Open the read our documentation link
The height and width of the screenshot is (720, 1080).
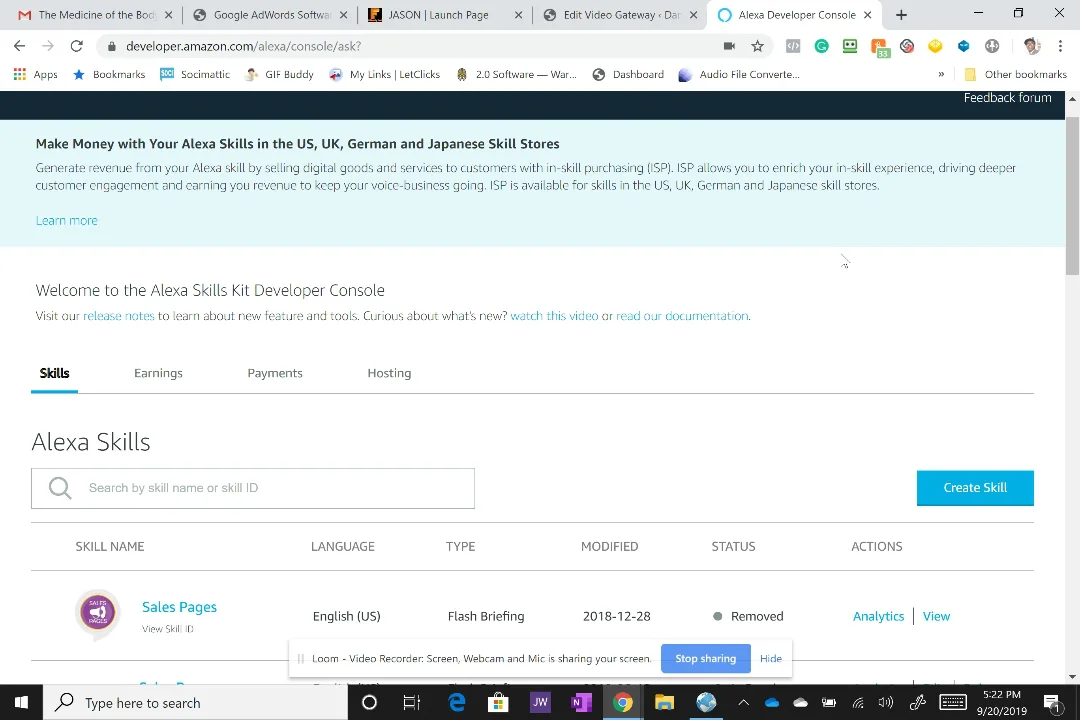point(682,316)
